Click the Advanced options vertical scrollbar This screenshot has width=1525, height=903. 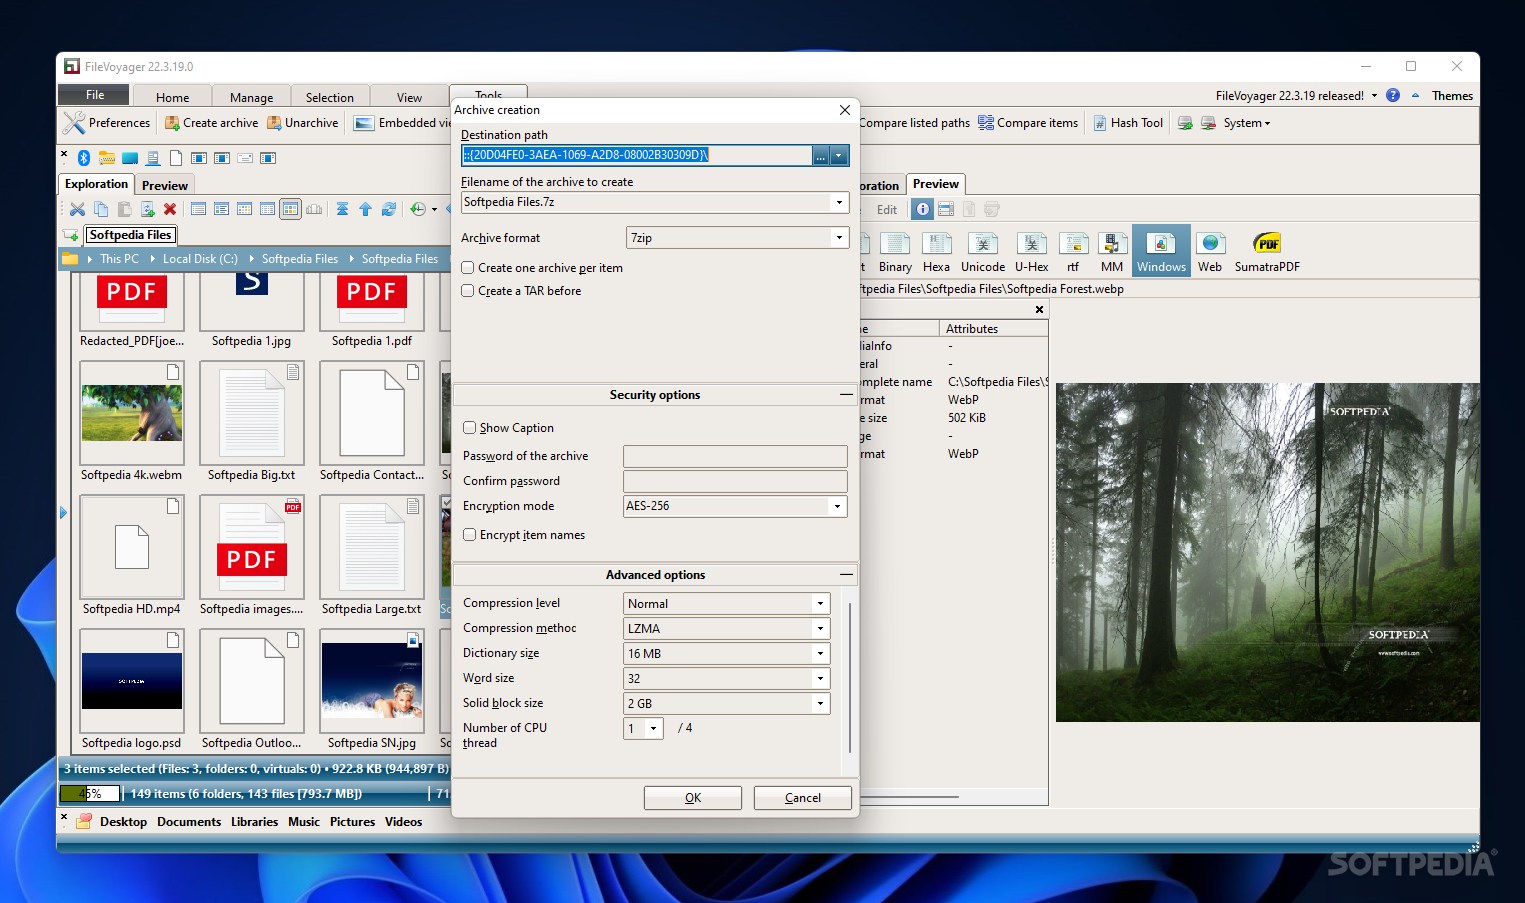pos(850,678)
